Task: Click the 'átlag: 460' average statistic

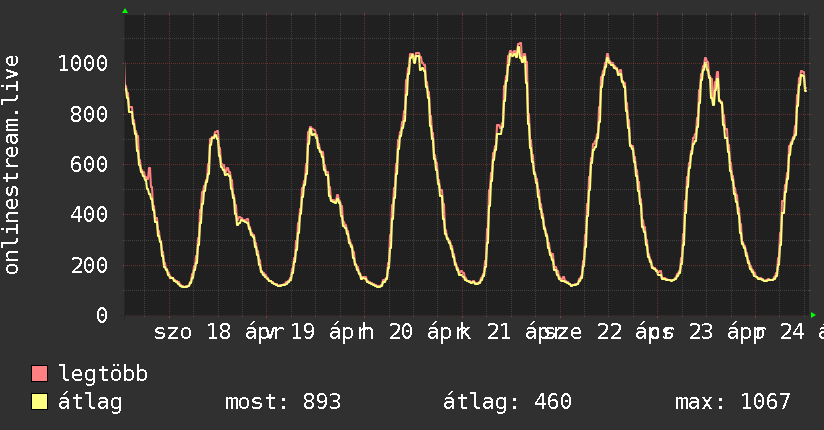Action: click(507, 403)
